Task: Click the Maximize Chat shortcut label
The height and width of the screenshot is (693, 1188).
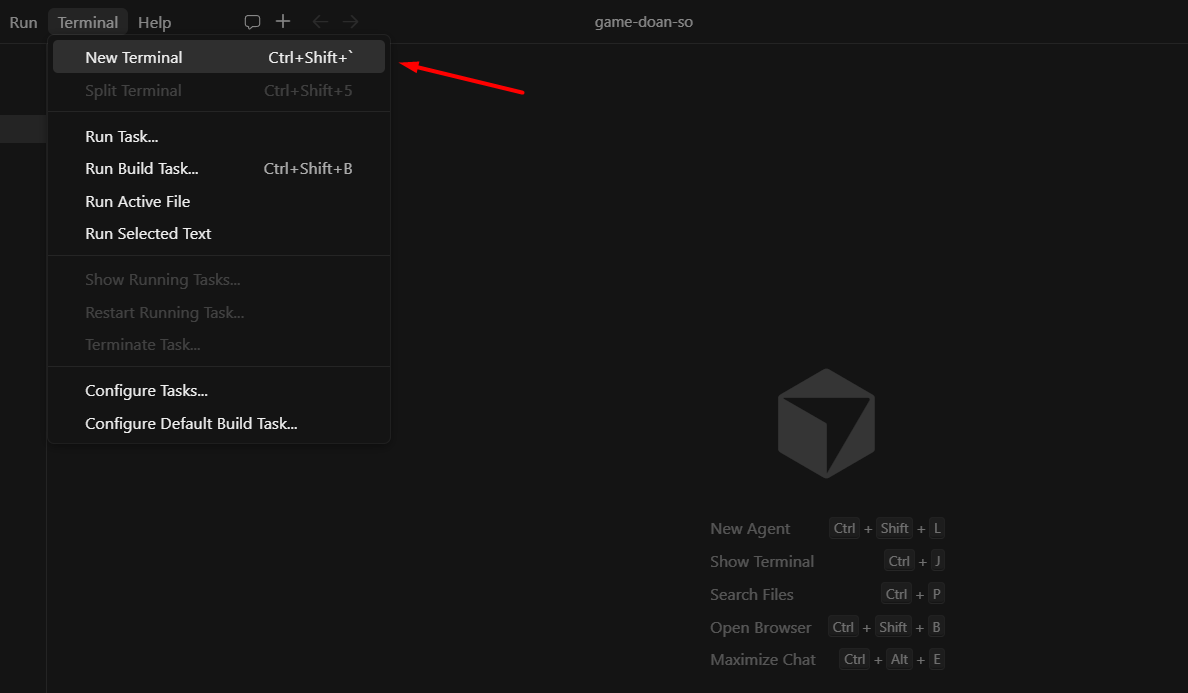Action: coord(763,660)
